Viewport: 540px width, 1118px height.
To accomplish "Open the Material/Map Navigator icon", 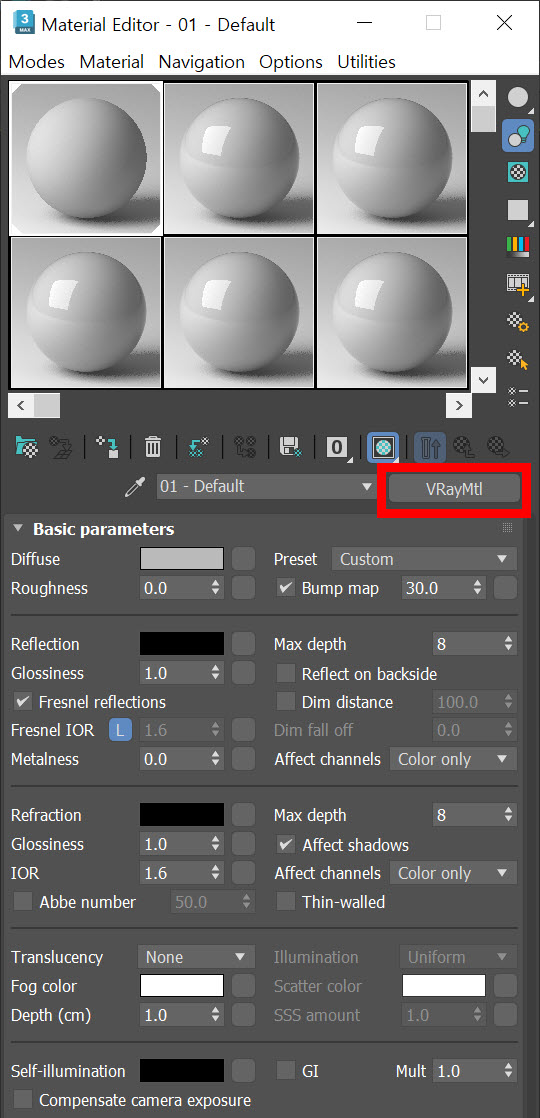I will click(x=518, y=396).
